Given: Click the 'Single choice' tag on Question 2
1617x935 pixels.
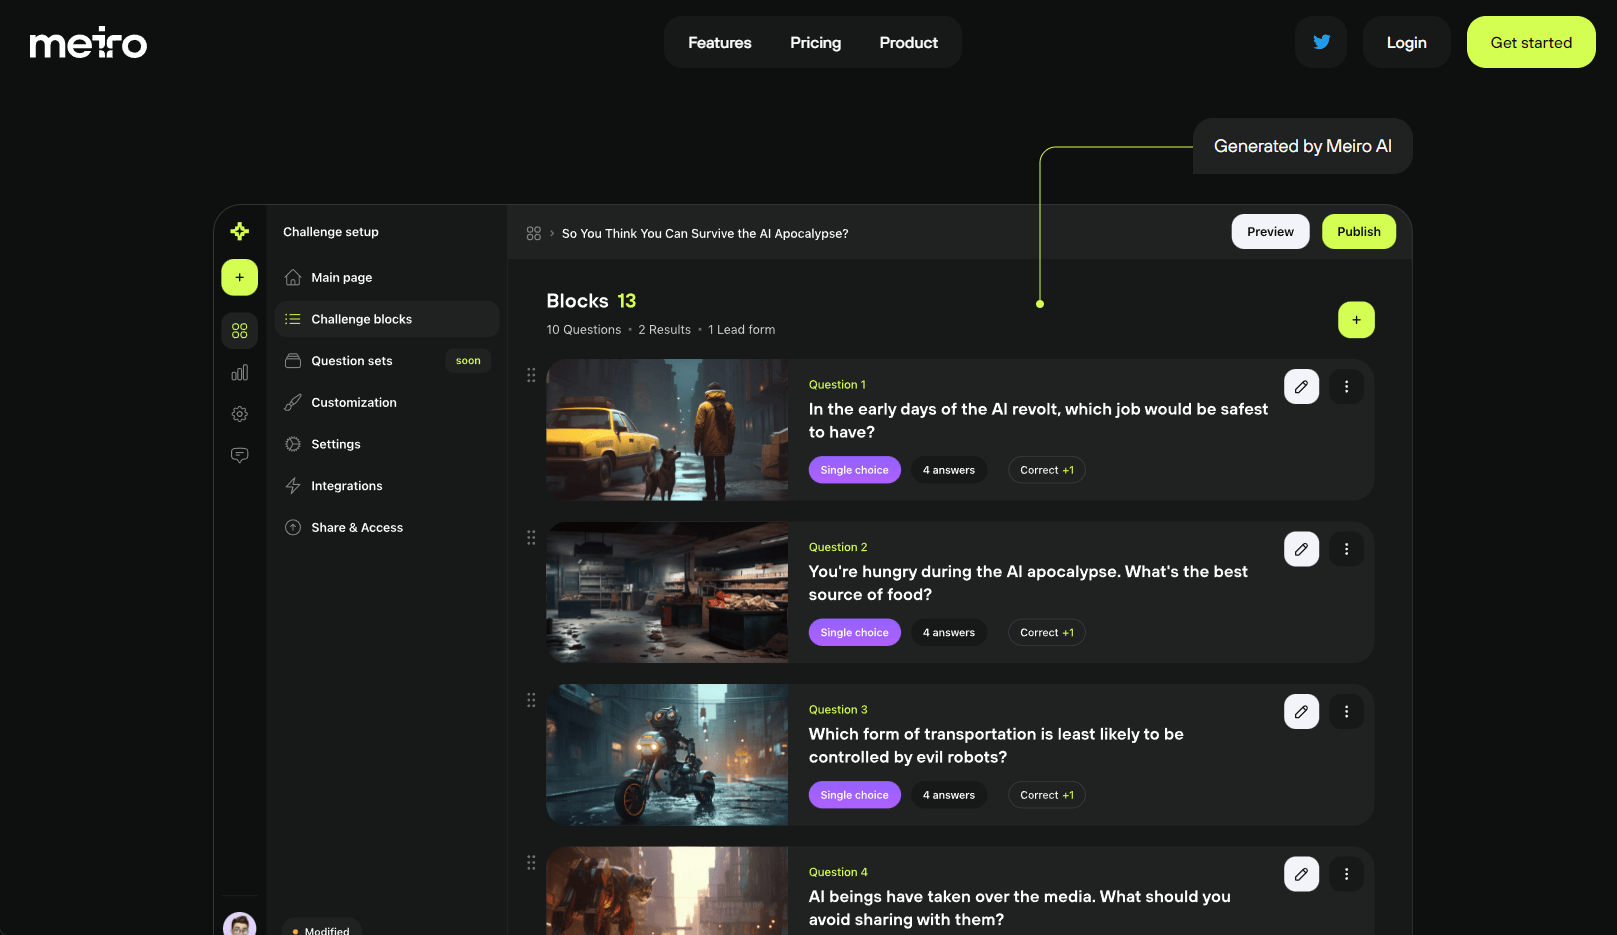Looking at the screenshot, I should click(x=855, y=633).
